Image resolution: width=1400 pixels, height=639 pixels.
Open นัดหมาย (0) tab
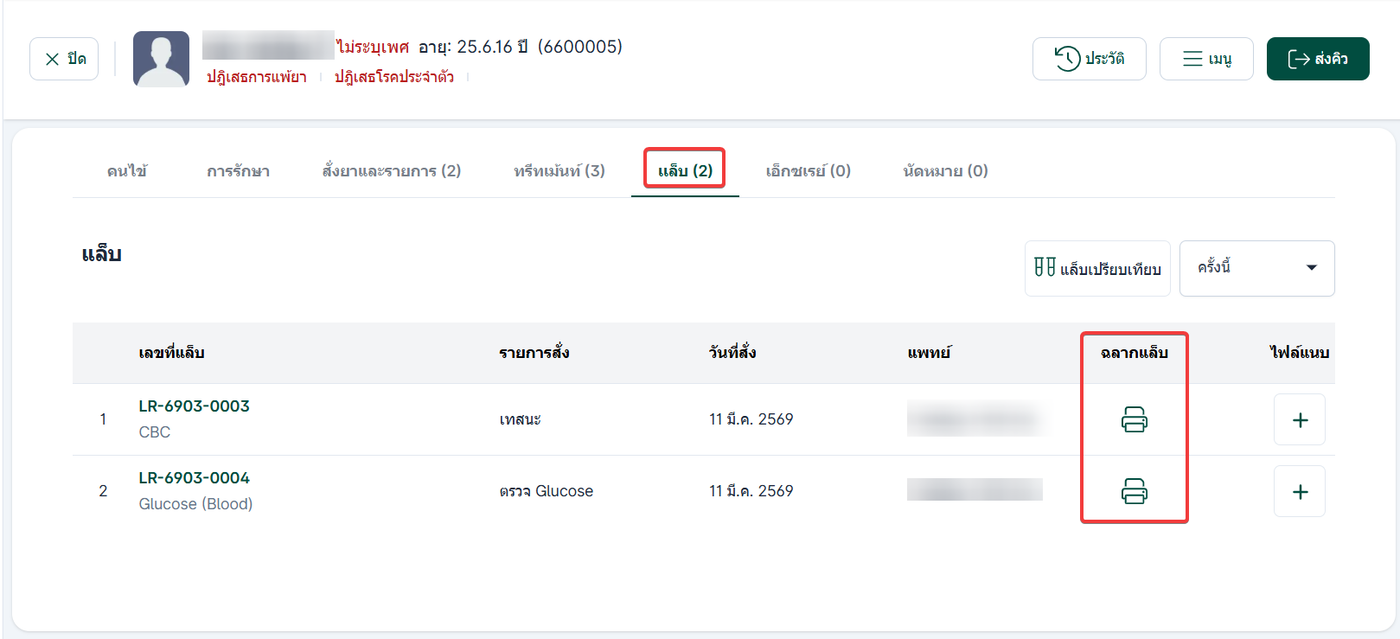(945, 171)
